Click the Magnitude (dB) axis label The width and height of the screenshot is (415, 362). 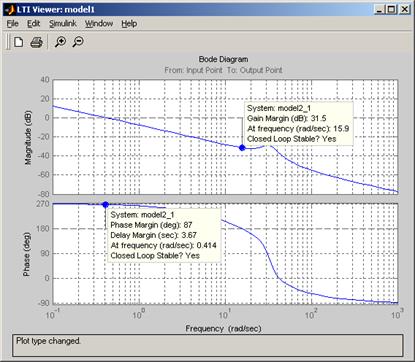tap(28, 137)
